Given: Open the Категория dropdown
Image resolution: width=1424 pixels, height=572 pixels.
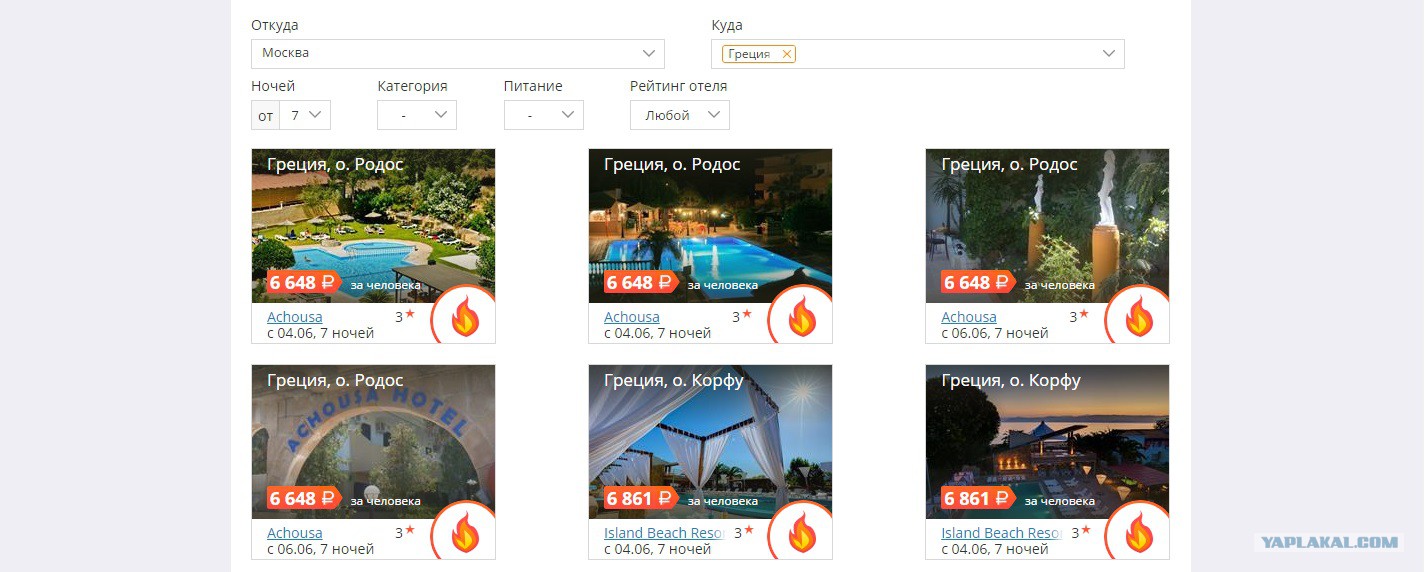Looking at the screenshot, I should (417, 115).
